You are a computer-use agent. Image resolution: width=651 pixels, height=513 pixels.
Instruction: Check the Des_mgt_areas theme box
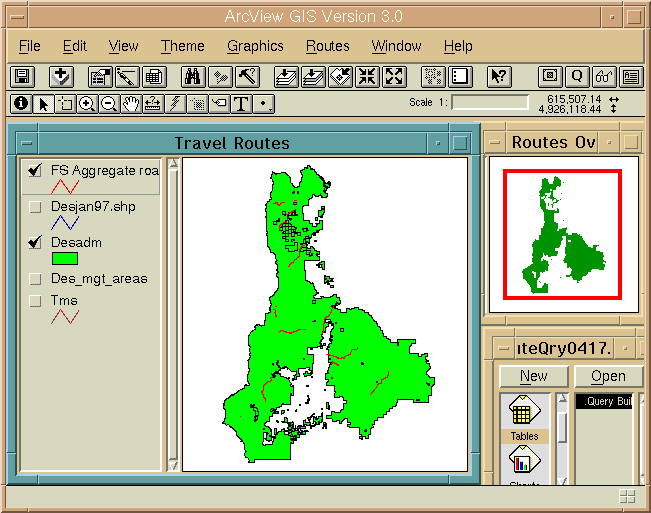[35, 278]
